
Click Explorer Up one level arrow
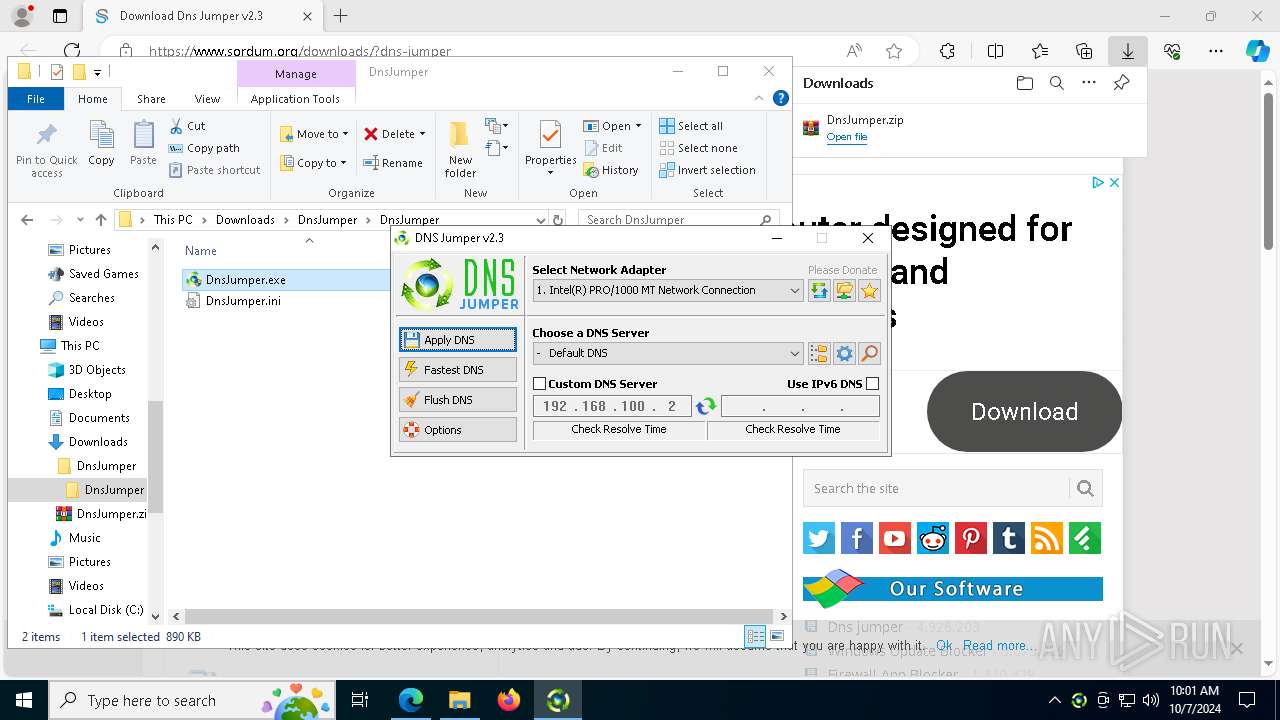coord(100,220)
